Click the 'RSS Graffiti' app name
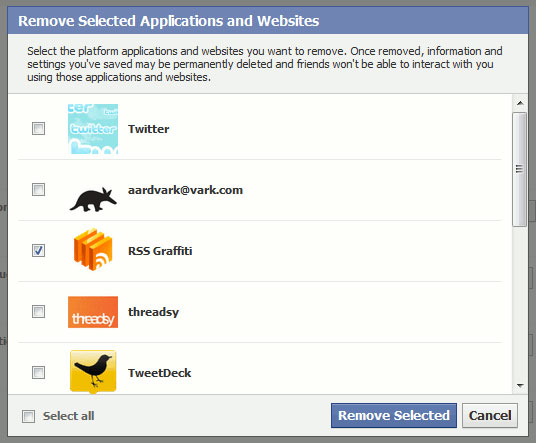The height and width of the screenshot is (443, 536). pyautogui.click(x=160, y=251)
